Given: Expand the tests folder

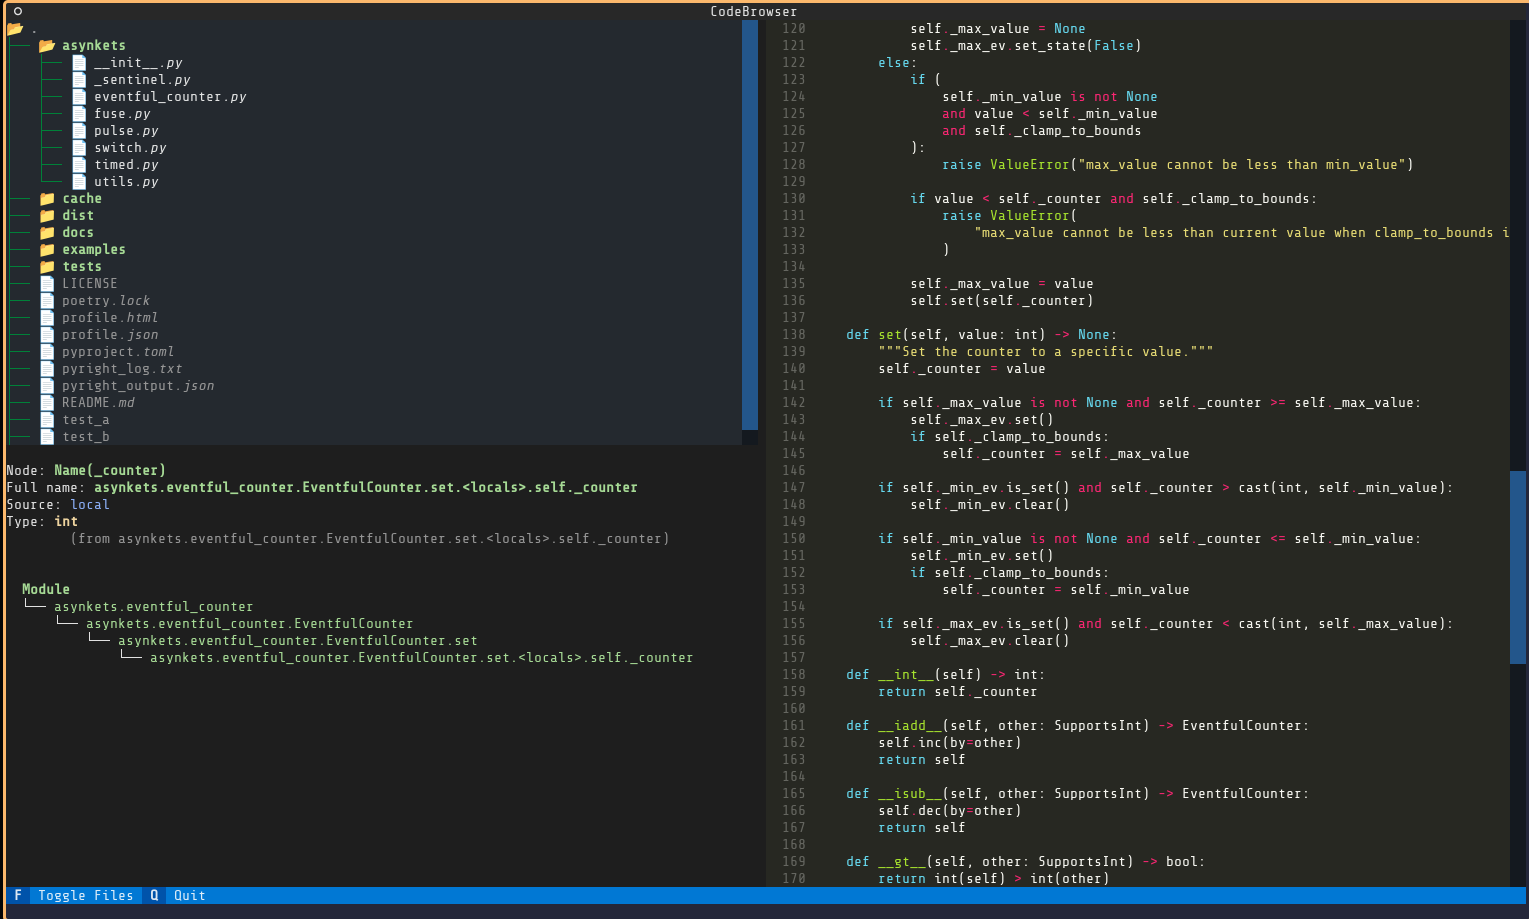Looking at the screenshot, I should pos(82,266).
